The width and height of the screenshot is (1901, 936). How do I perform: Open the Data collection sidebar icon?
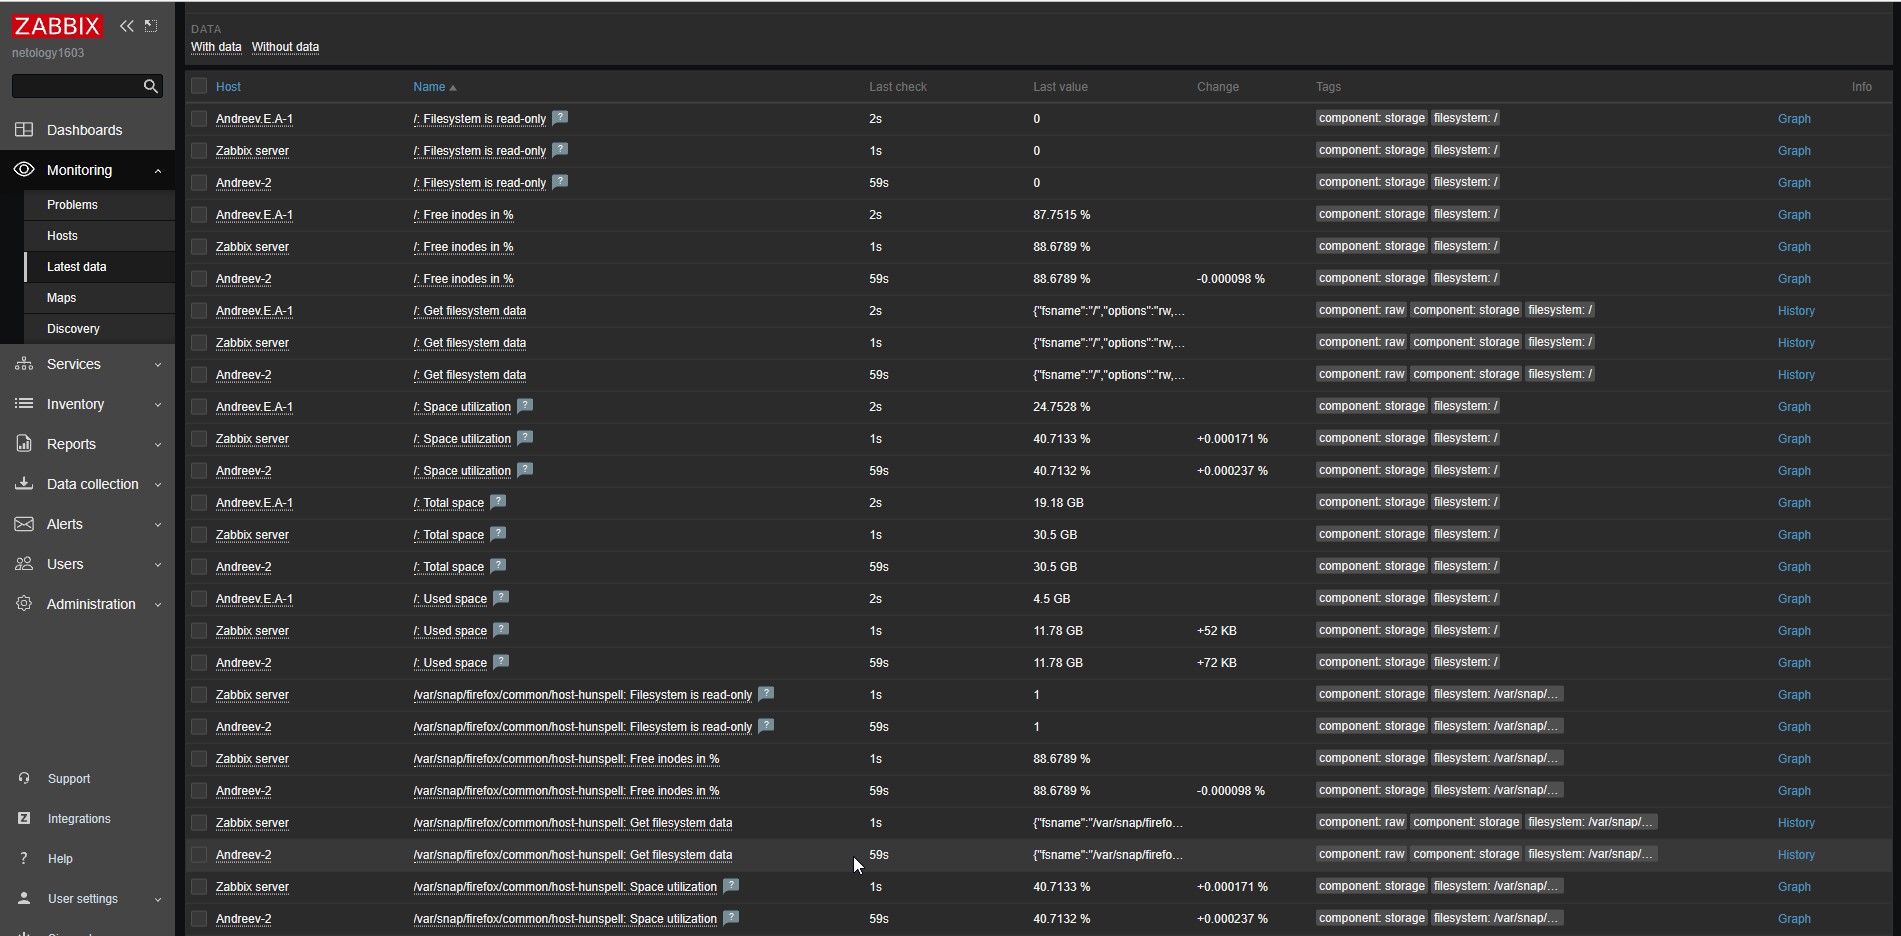[x=23, y=484]
